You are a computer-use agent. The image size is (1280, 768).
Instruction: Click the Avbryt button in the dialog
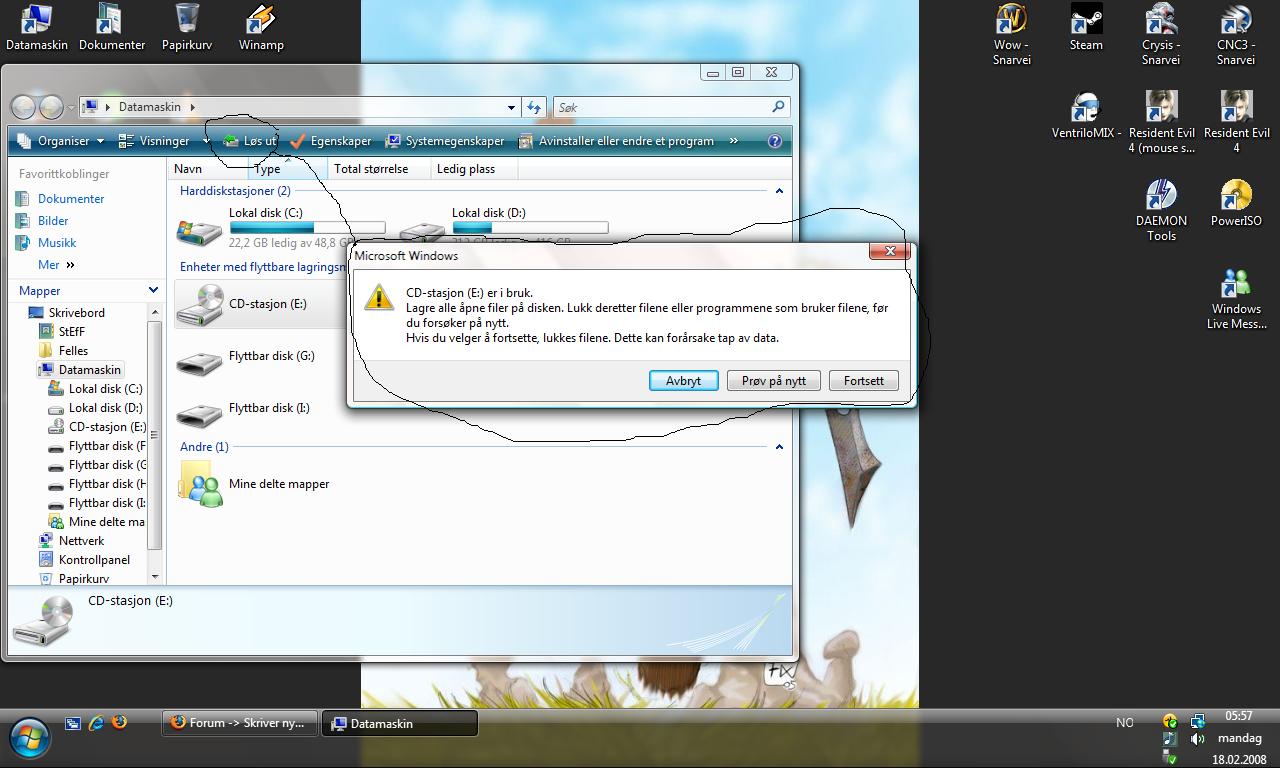click(x=683, y=381)
